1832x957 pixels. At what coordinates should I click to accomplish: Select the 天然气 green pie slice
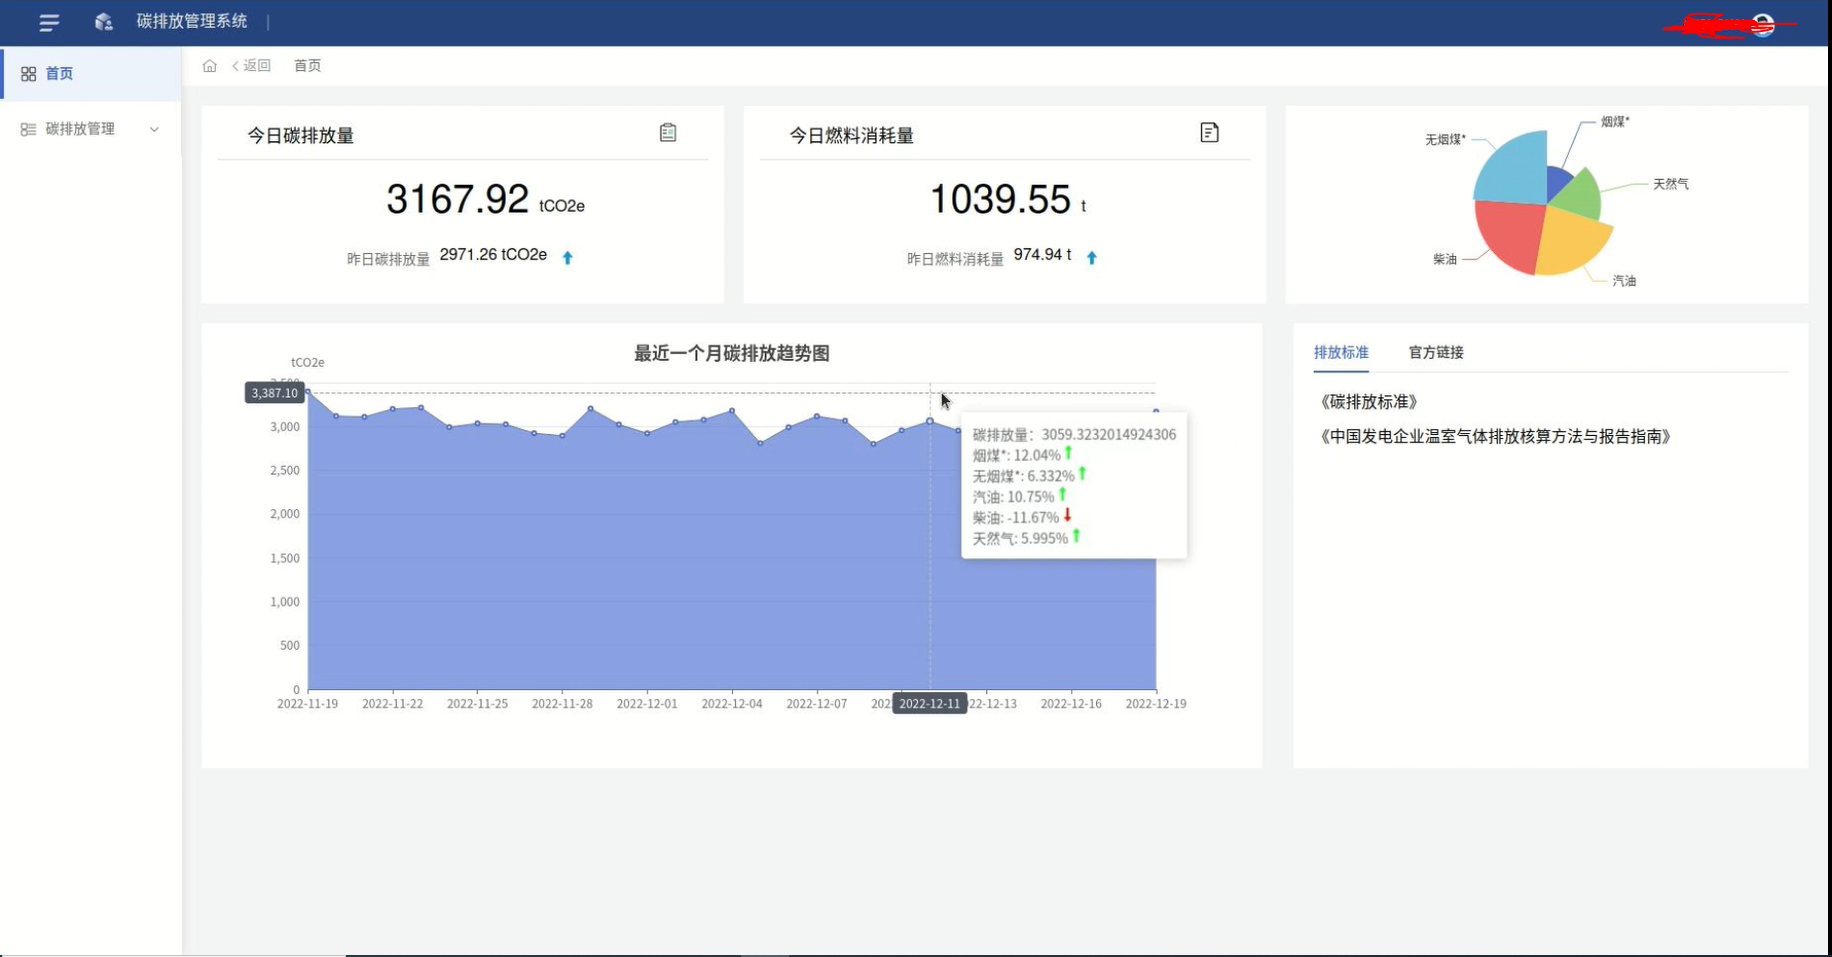1577,194
